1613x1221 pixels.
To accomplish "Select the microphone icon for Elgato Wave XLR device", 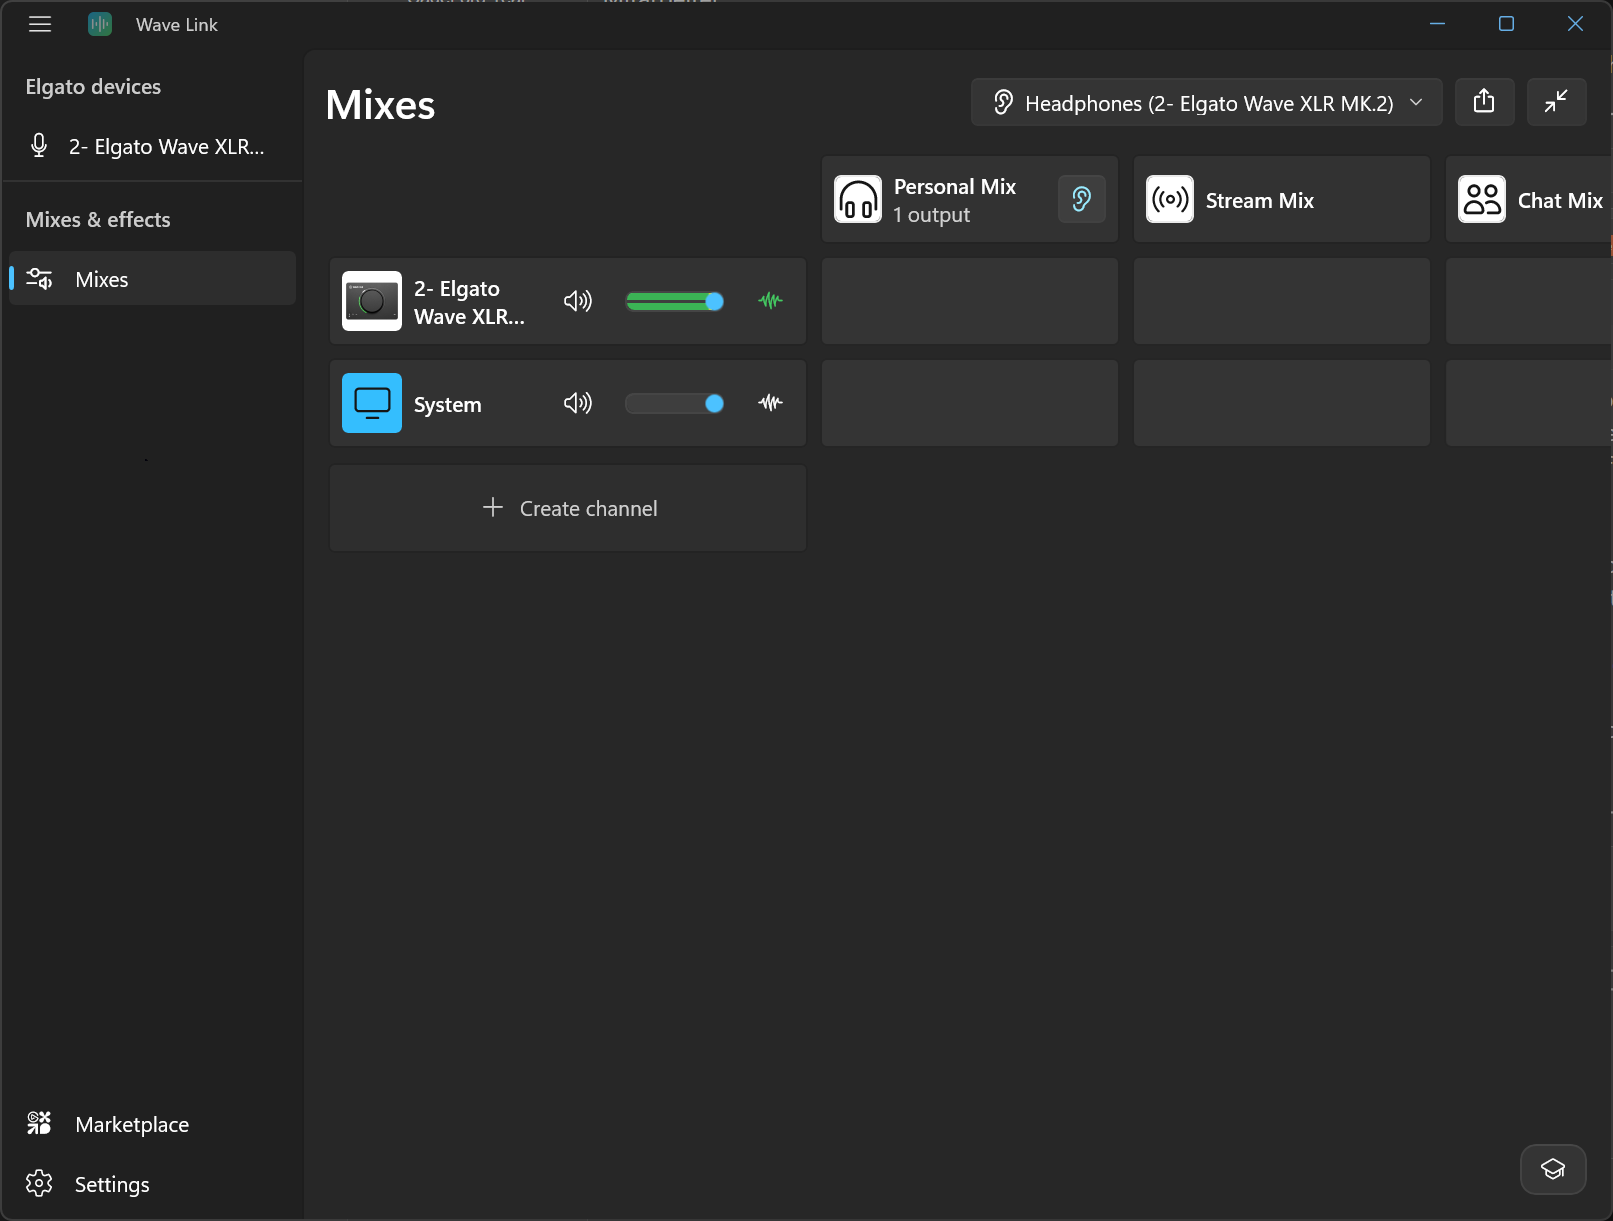I will click(39, 146).
